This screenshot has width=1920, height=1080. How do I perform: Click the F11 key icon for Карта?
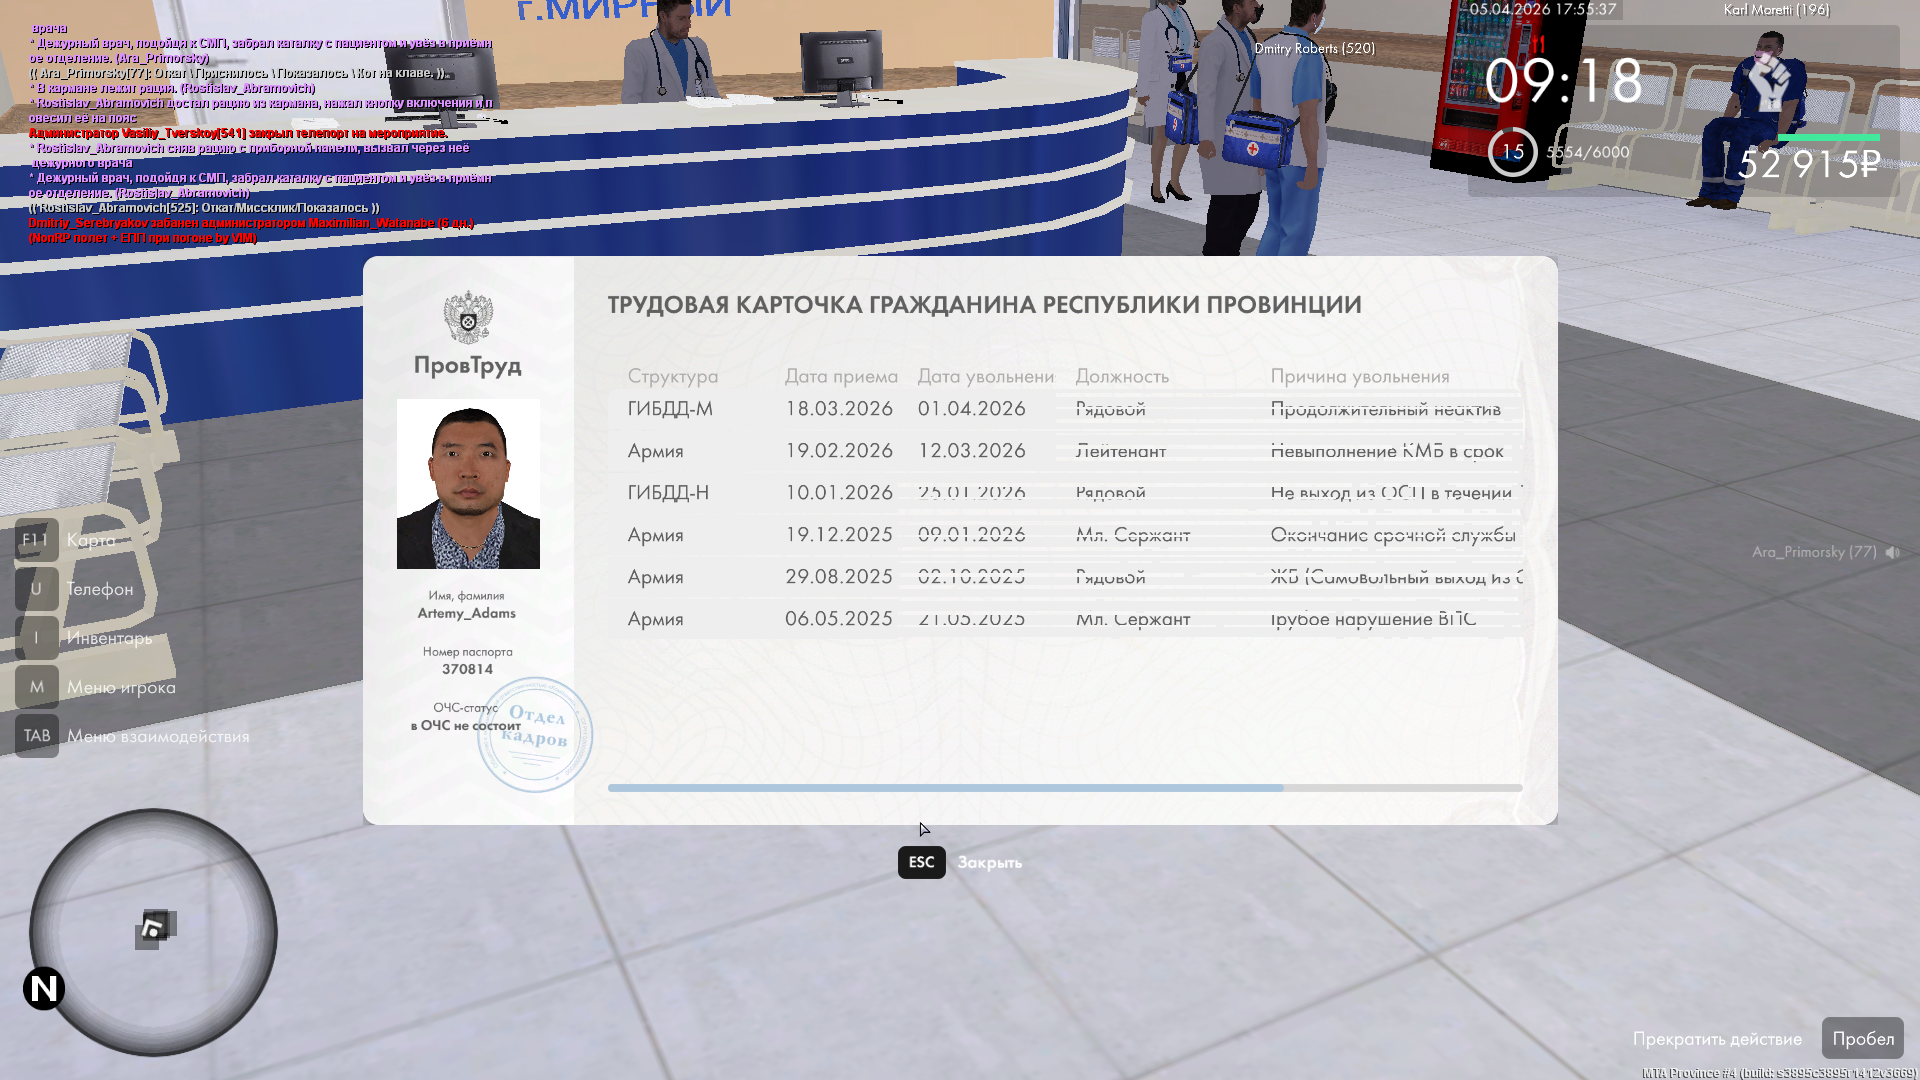tap(36, 540)
